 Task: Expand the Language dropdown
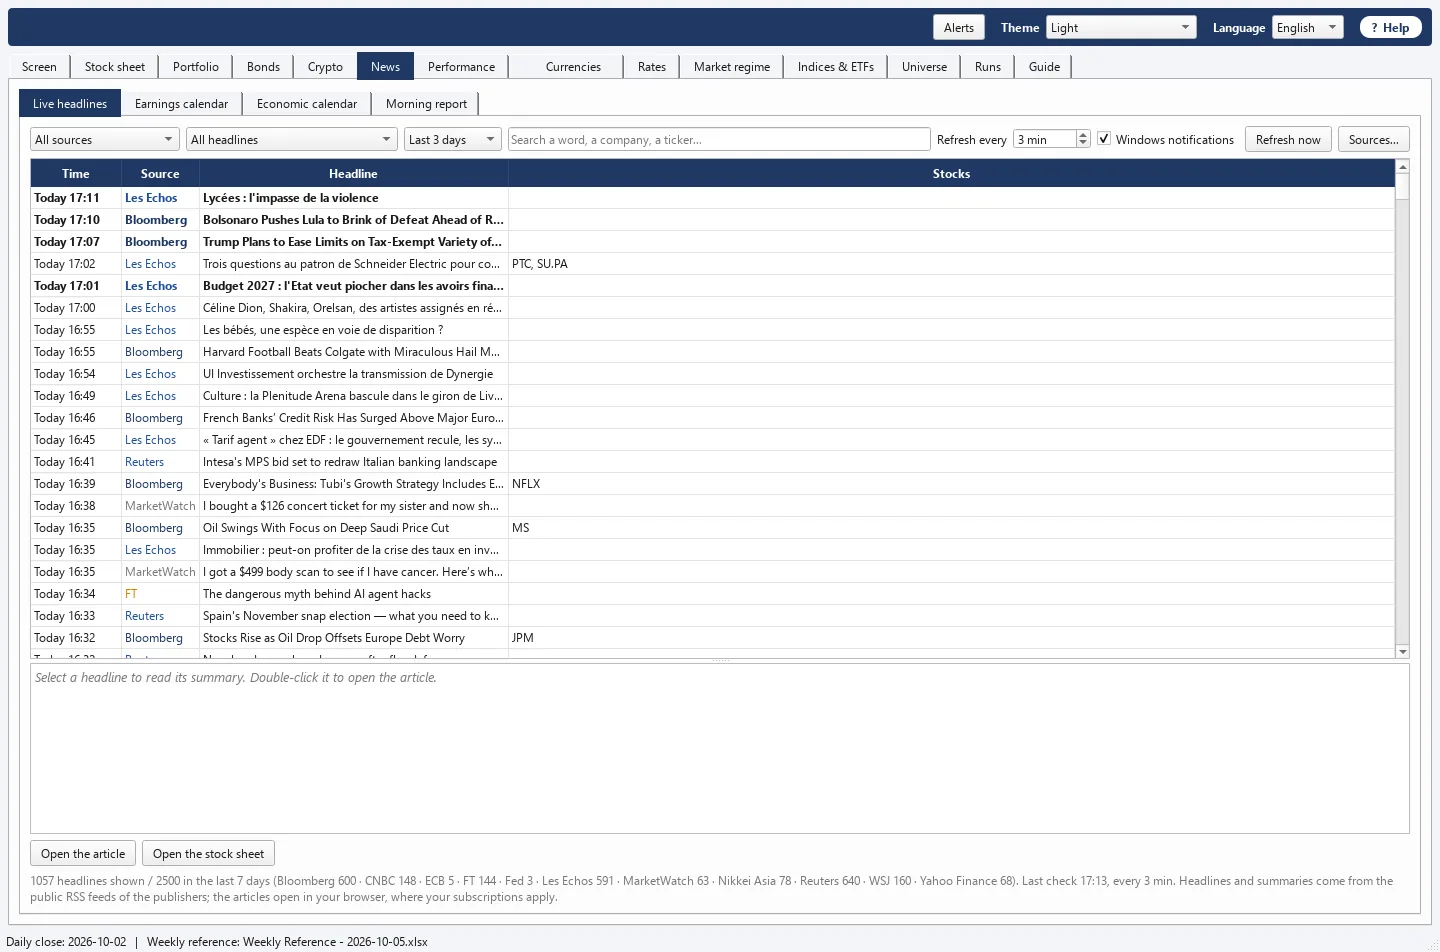(1307, 28)
